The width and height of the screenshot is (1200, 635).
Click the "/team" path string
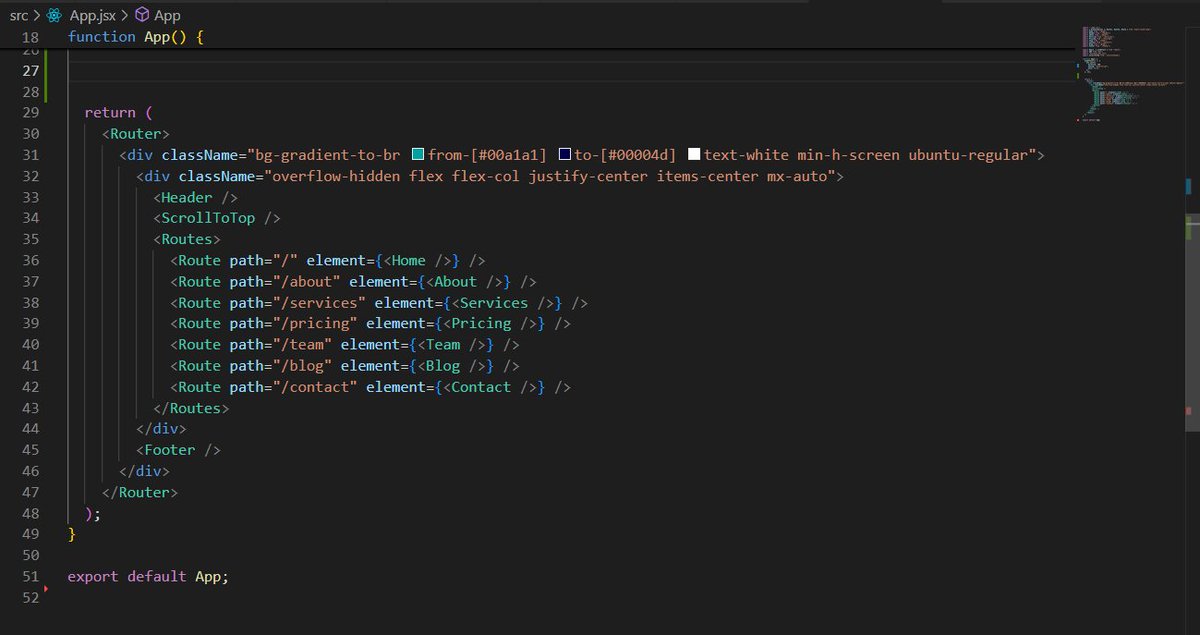pyautogui.click(x=302, y=344)
